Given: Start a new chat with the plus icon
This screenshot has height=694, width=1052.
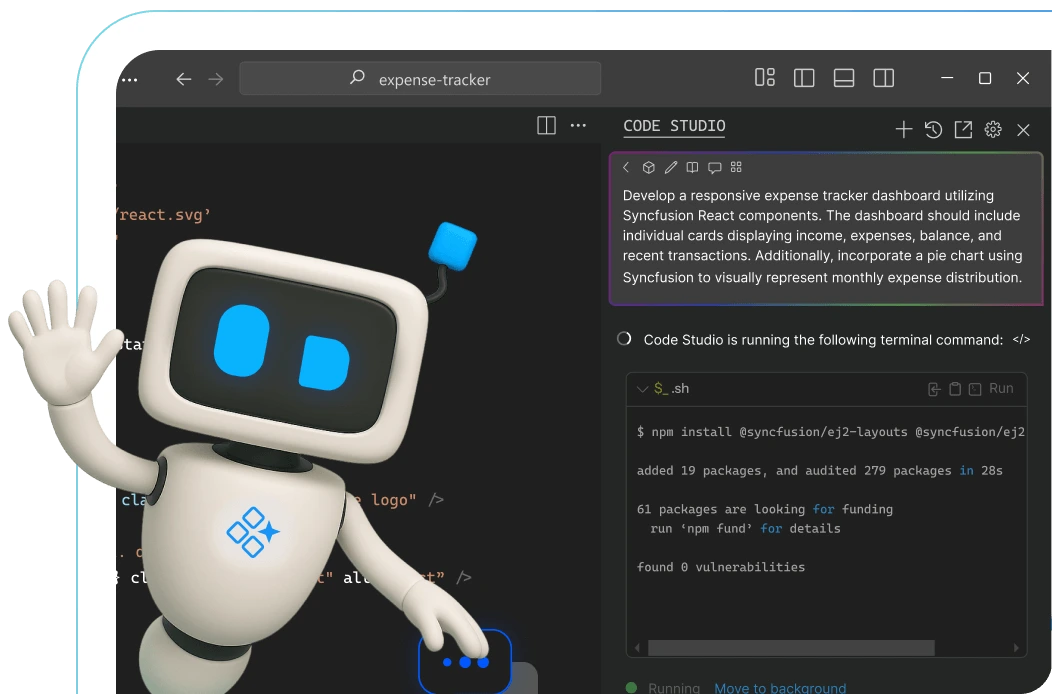Looking at the screenshot, I should click(904, 130).
